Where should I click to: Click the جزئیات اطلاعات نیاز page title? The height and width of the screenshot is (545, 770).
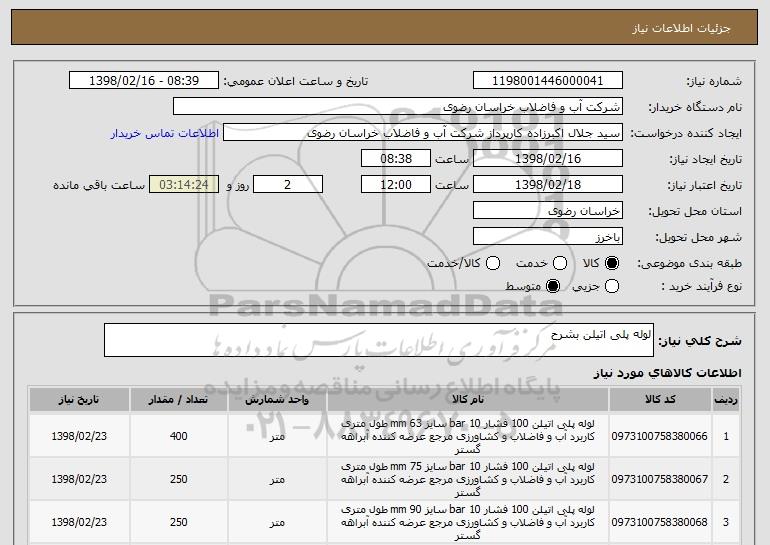point(681,28)
